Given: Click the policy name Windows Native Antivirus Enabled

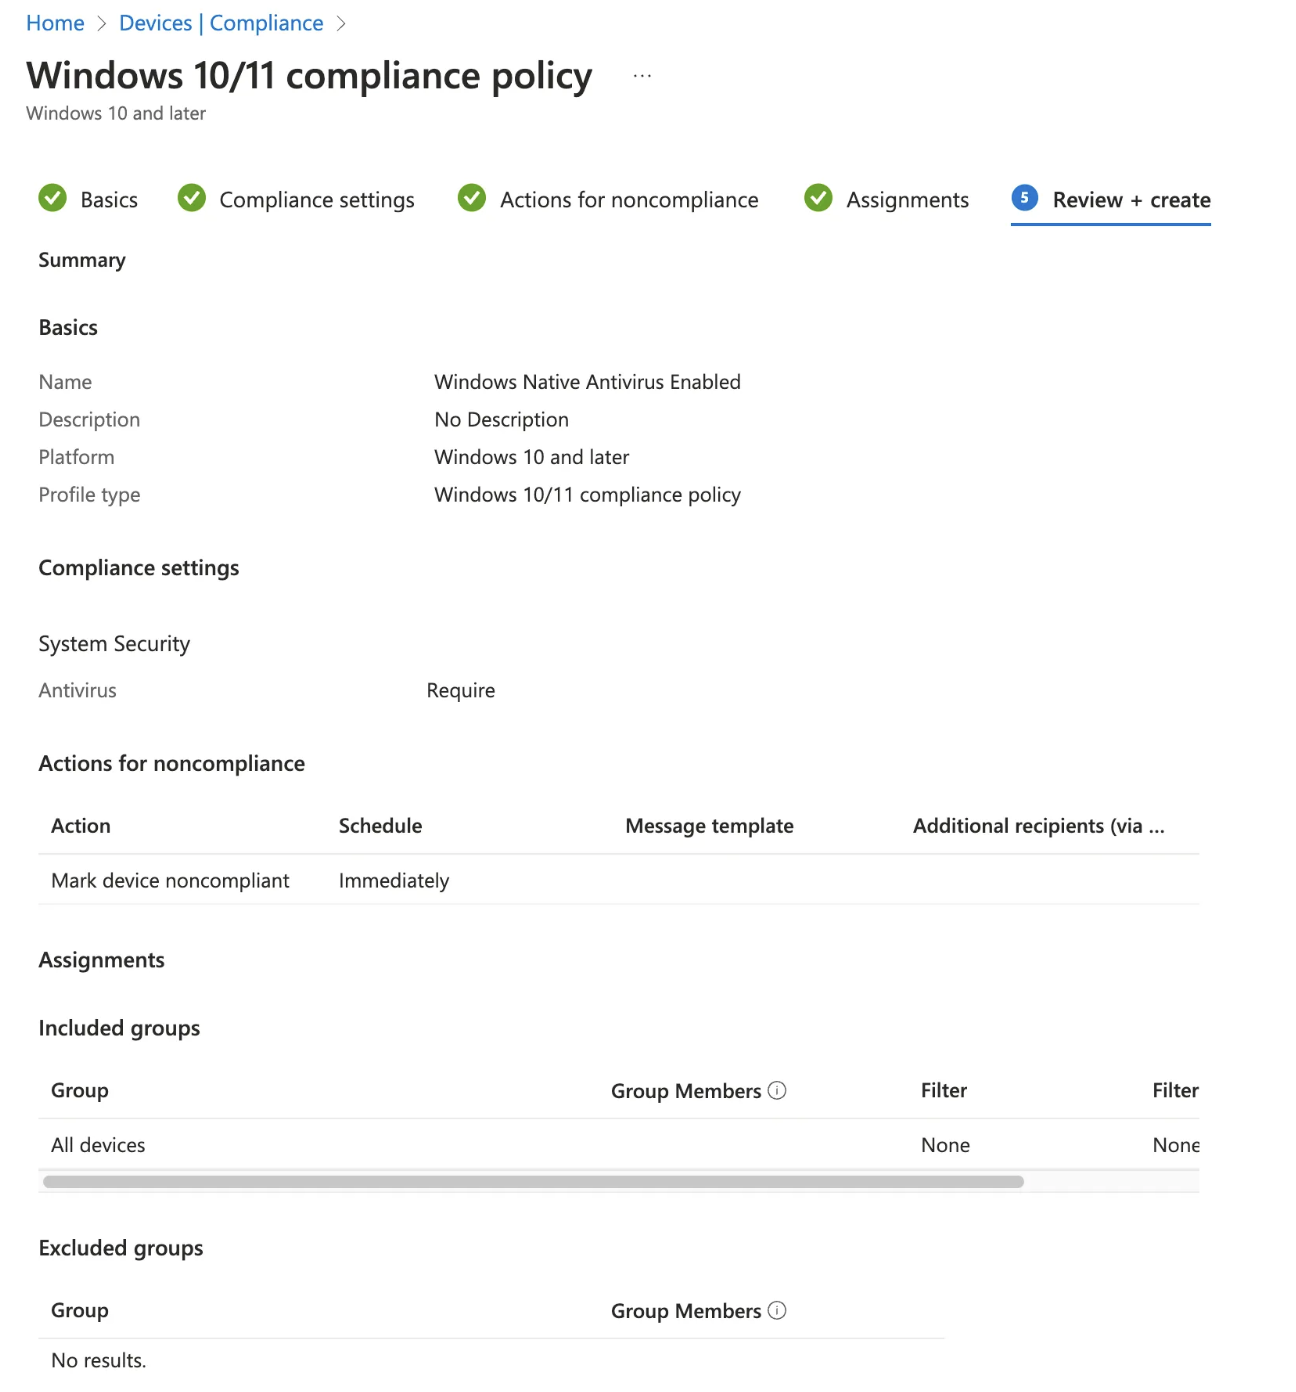Looking at the screenshot, I should pos(587,382).
